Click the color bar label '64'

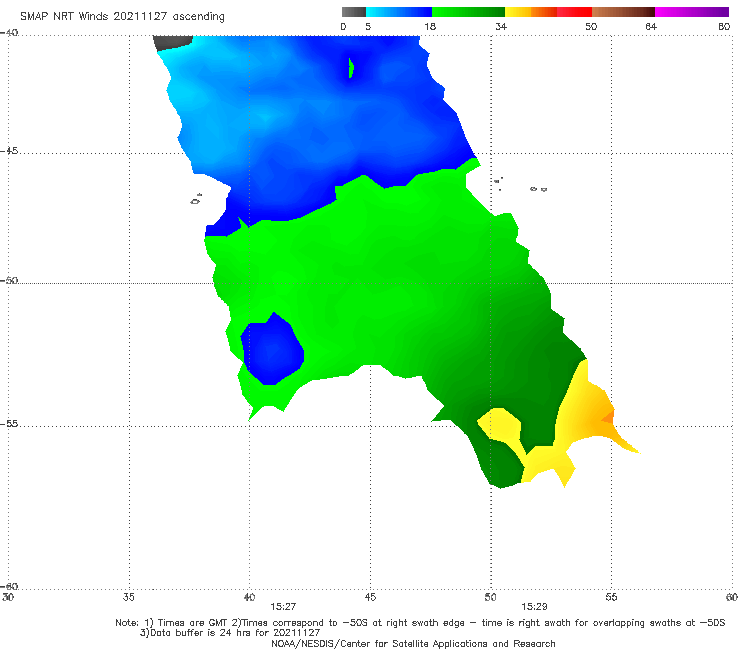coord(651,26)
